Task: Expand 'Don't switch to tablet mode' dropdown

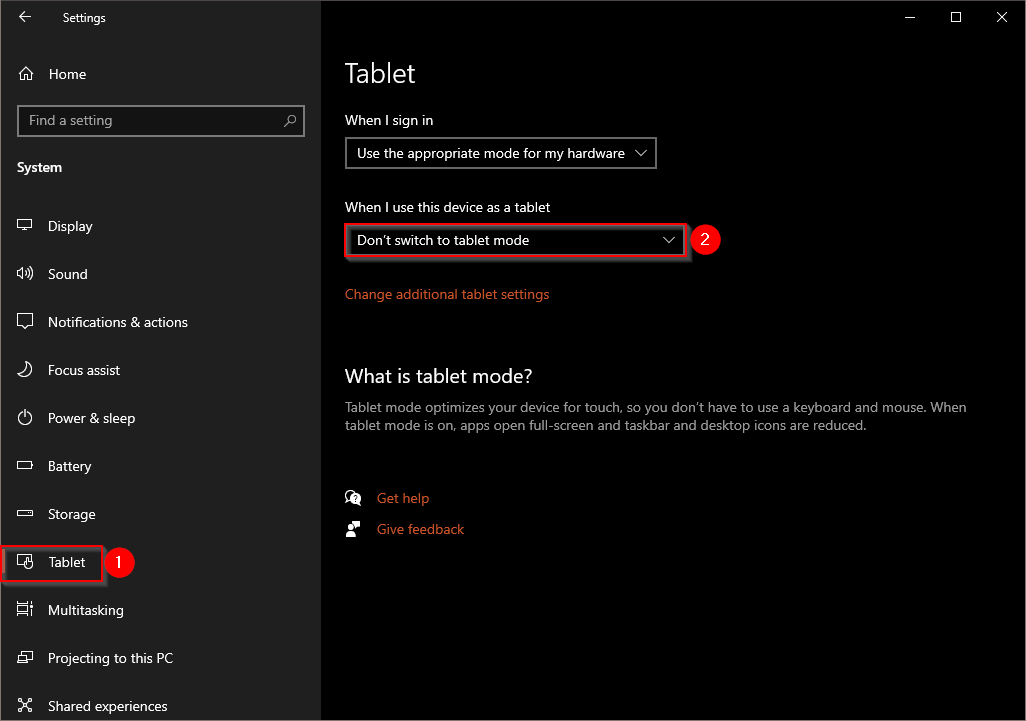Action: click(516, 241)
